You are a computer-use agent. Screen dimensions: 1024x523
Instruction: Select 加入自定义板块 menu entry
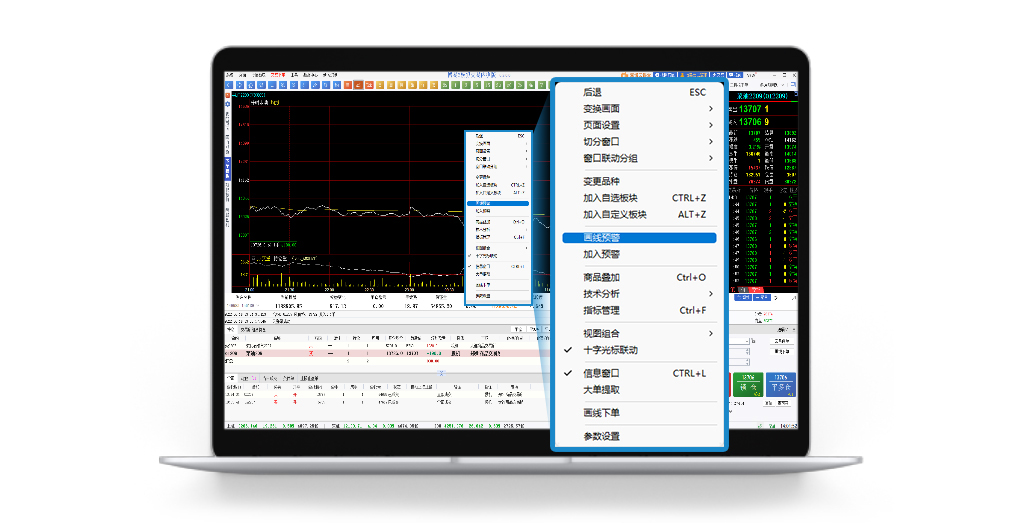639,214
